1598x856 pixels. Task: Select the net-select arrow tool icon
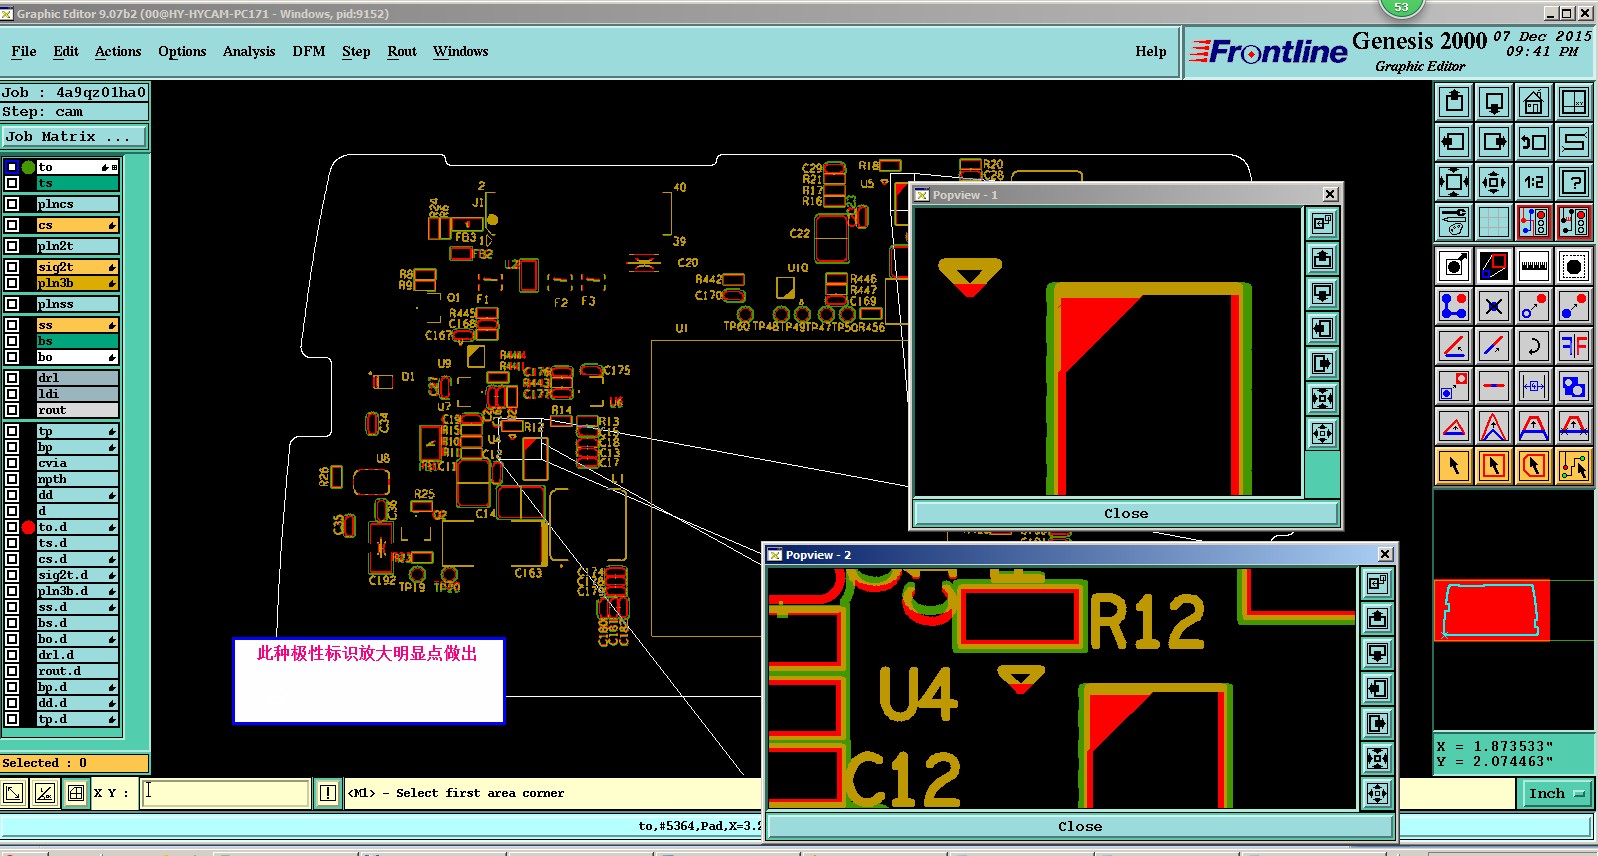[1574, 466]
